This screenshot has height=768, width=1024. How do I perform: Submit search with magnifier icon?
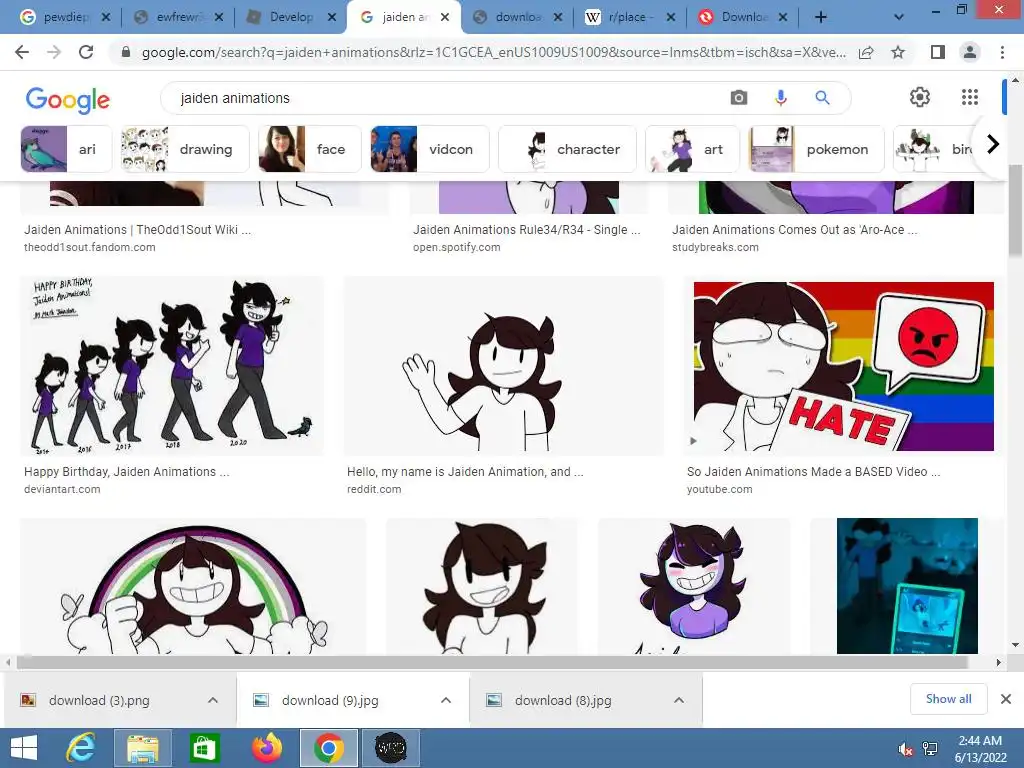pos(822,98)
